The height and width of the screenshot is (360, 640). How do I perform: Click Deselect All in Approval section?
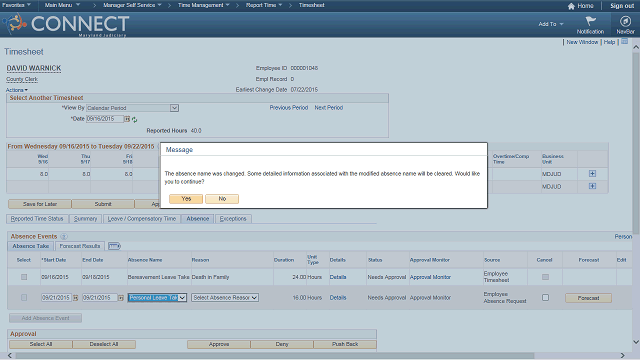pyautogui.click(x=104, y=344)
